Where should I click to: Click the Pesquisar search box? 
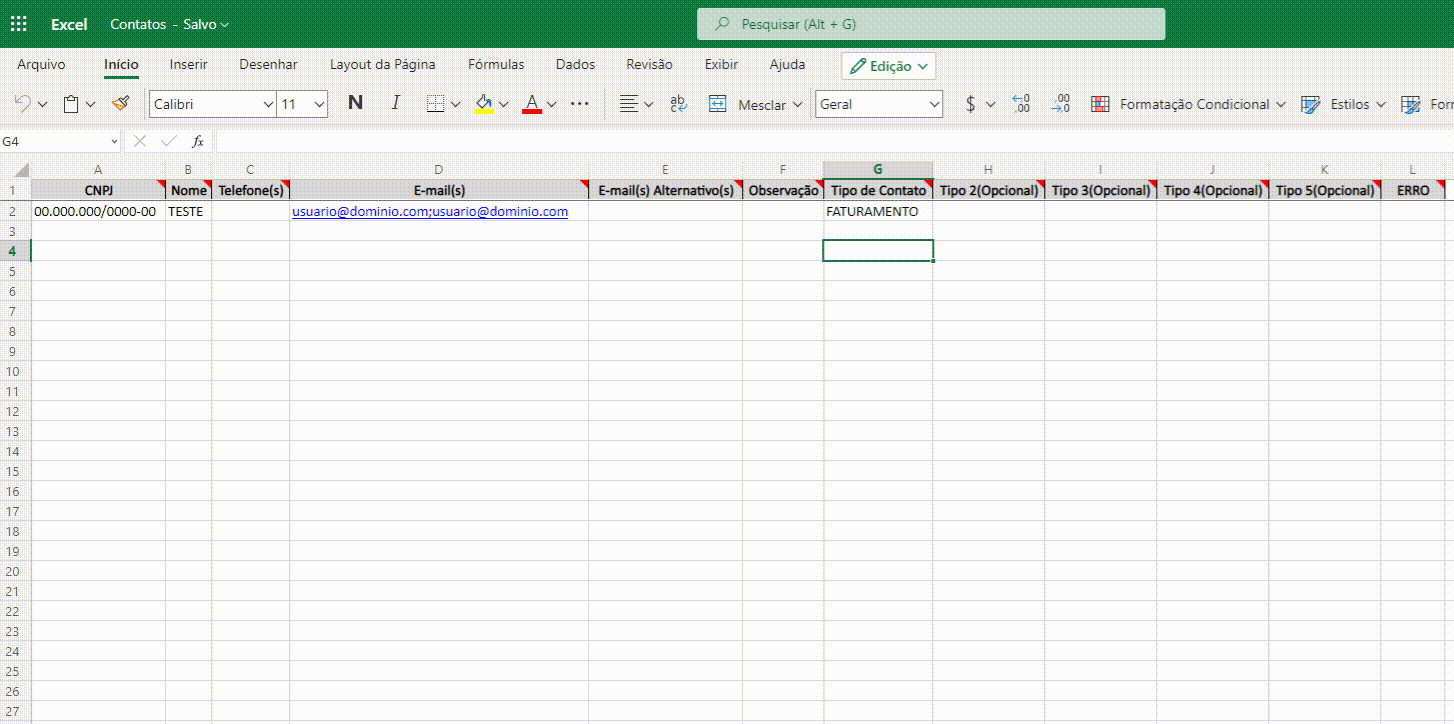(930, 24)
